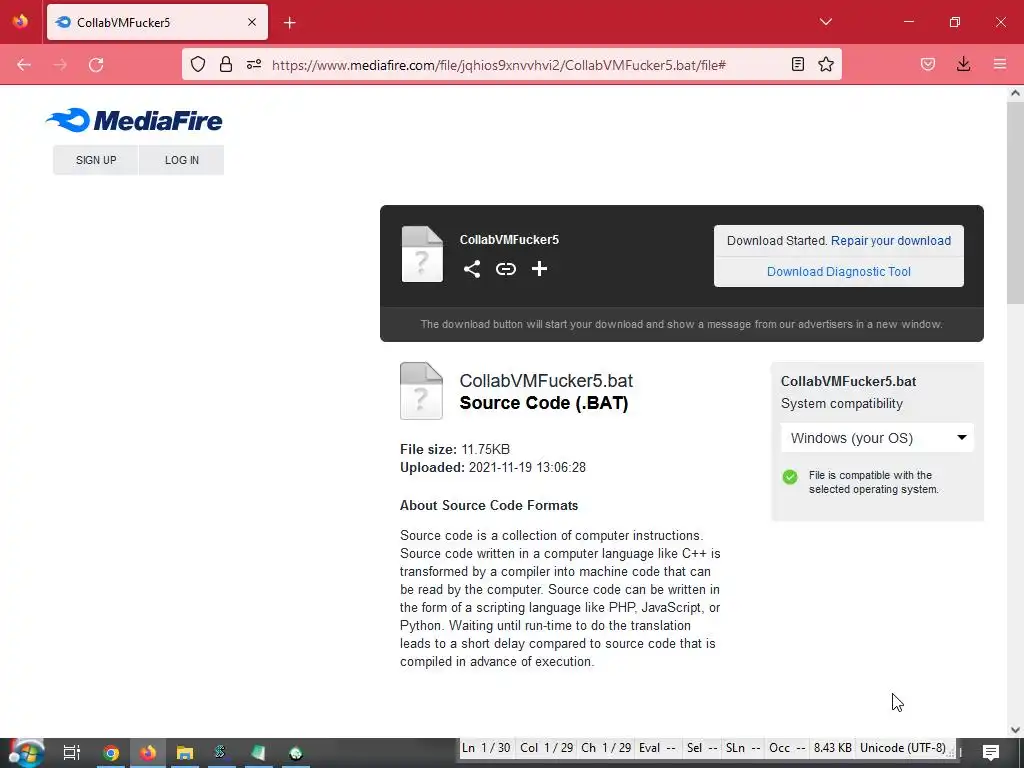Screen dimensions: 1024x768
Task: Click the SIGN UP button
Action: [x=96, y=160]
